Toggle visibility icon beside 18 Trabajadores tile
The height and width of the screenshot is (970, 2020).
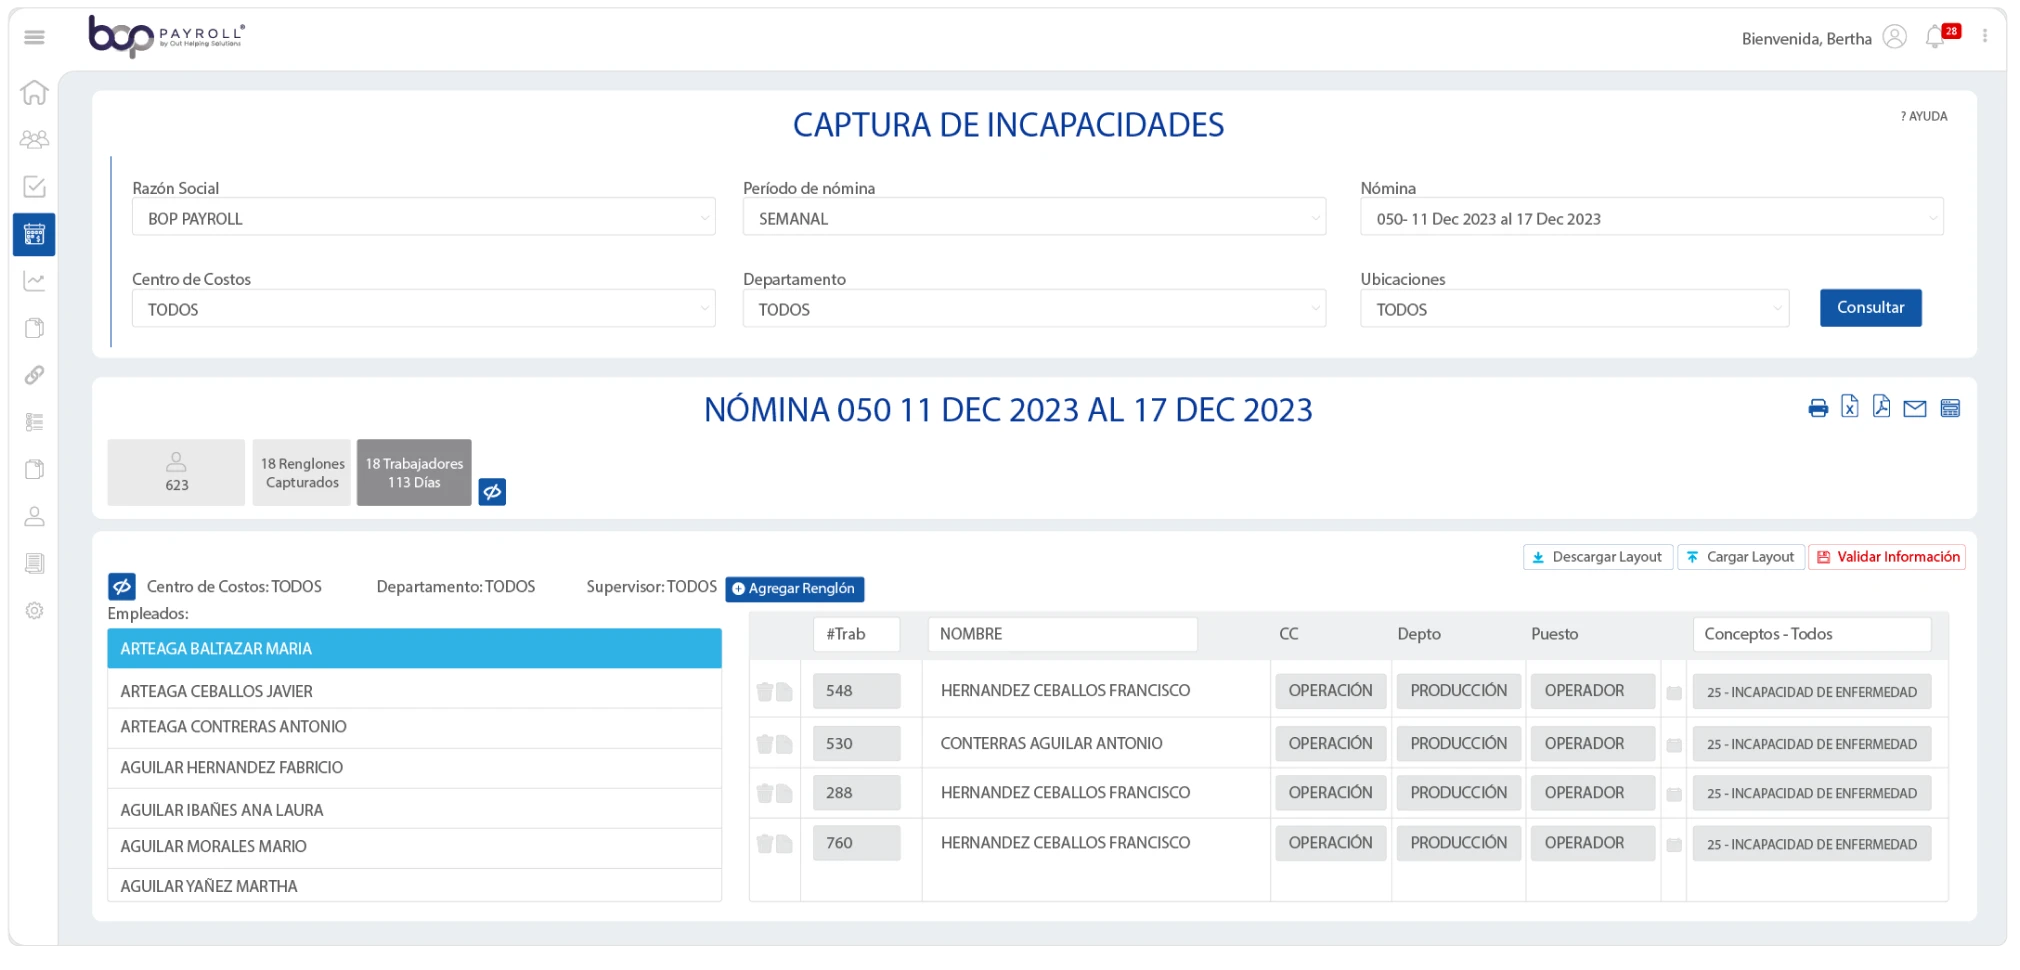point(492,492)
